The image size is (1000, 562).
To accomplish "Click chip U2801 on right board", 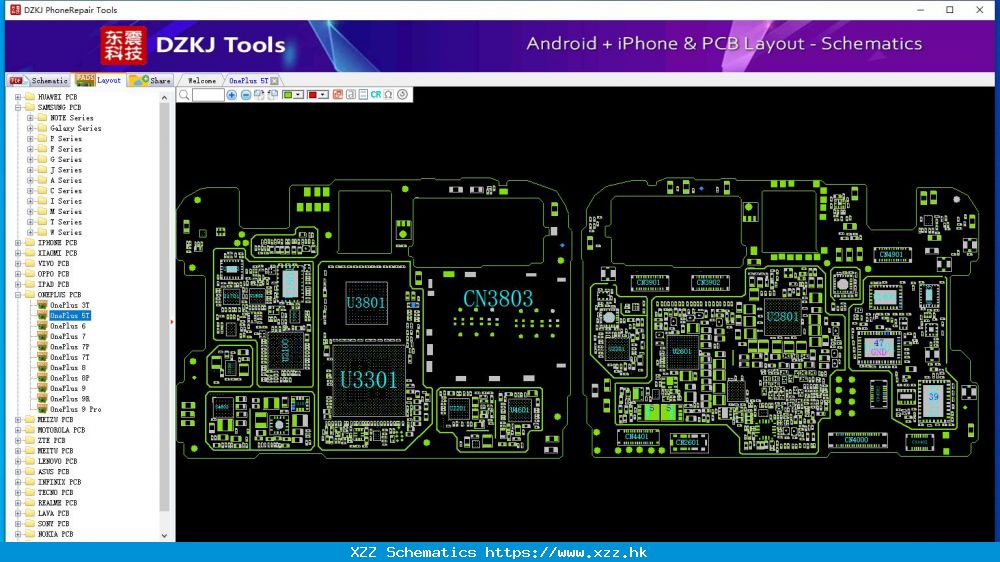I will [783, 316].
